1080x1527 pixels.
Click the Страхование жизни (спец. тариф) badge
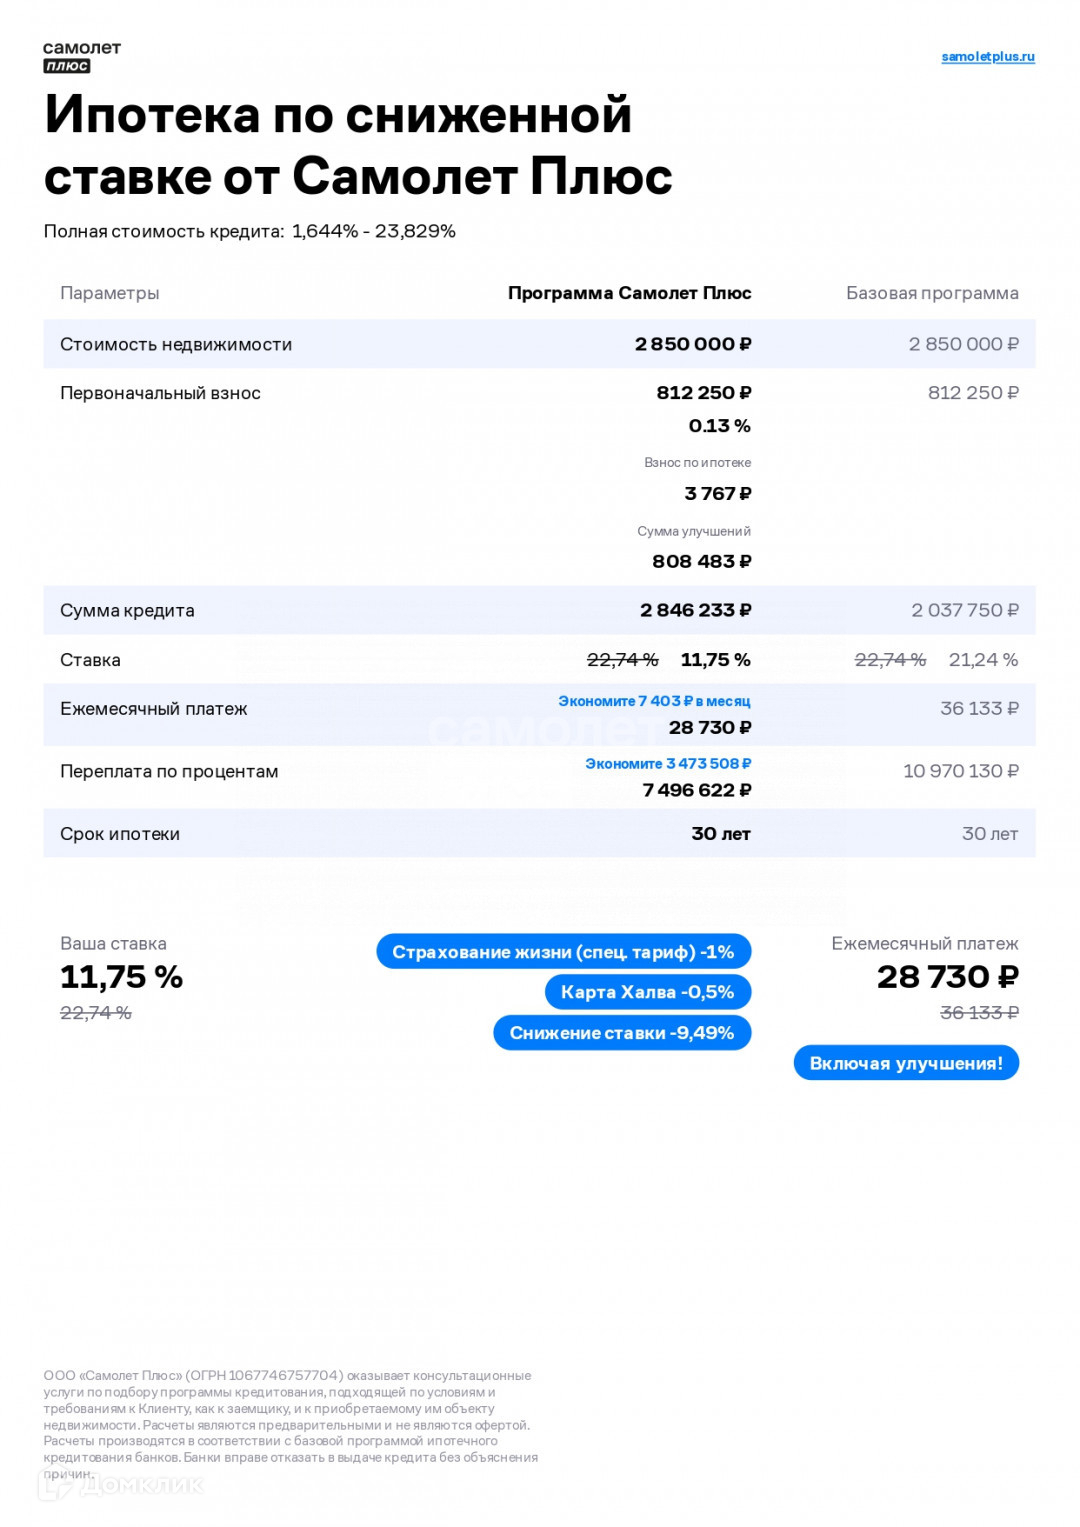click(563, 952)
